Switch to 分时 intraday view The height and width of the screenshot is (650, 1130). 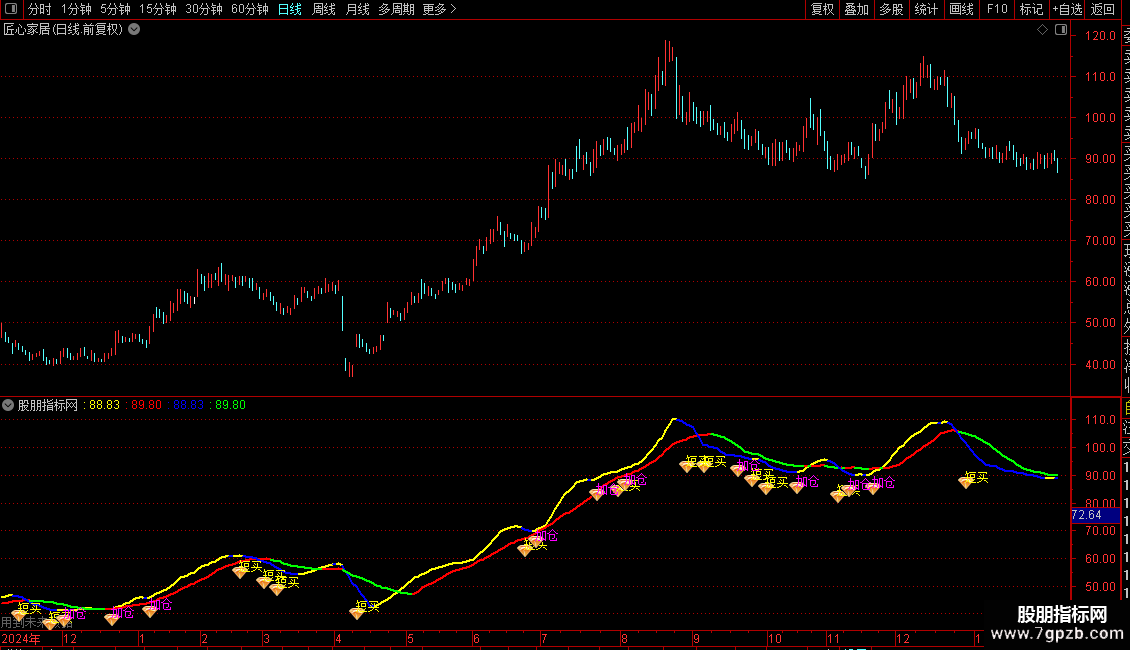(x=39, y=9)
